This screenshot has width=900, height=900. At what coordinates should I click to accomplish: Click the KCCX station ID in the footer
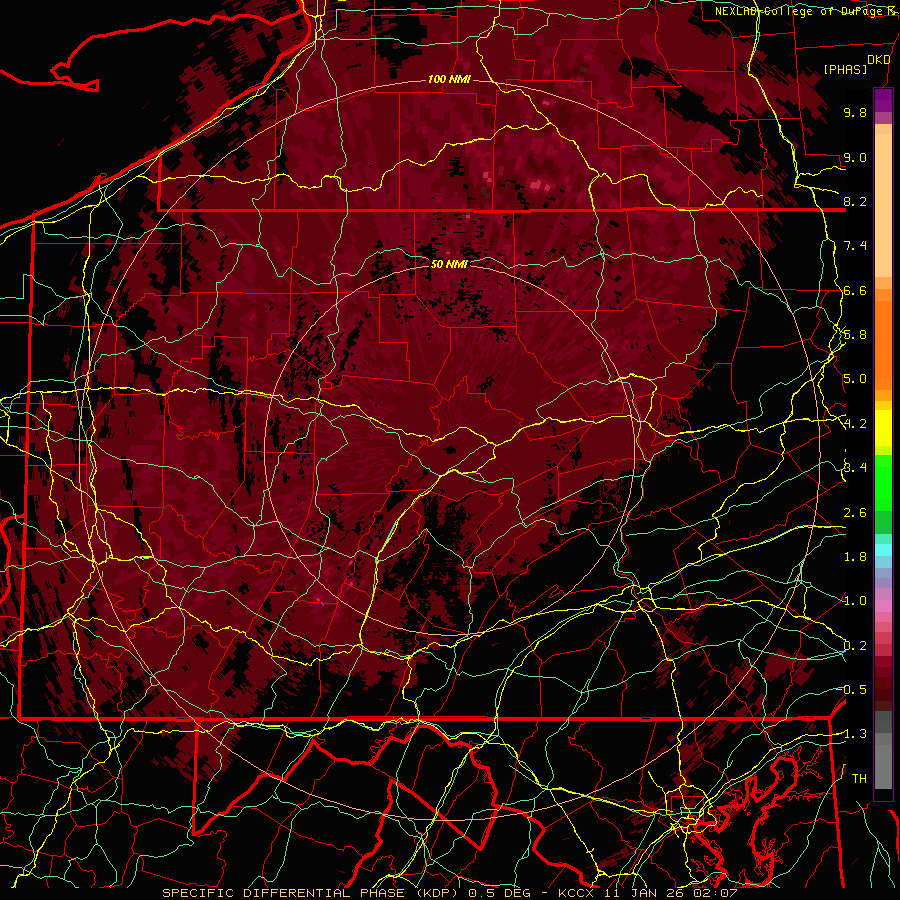click(577, 893)
